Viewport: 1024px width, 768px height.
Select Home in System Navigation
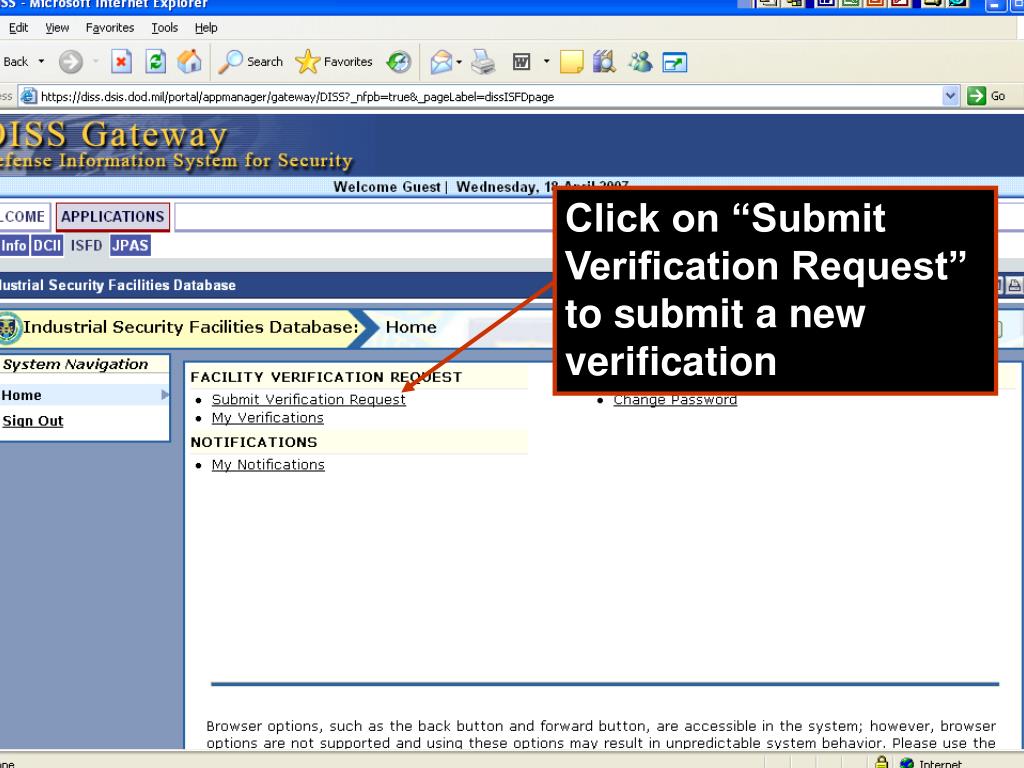[22, 395]
